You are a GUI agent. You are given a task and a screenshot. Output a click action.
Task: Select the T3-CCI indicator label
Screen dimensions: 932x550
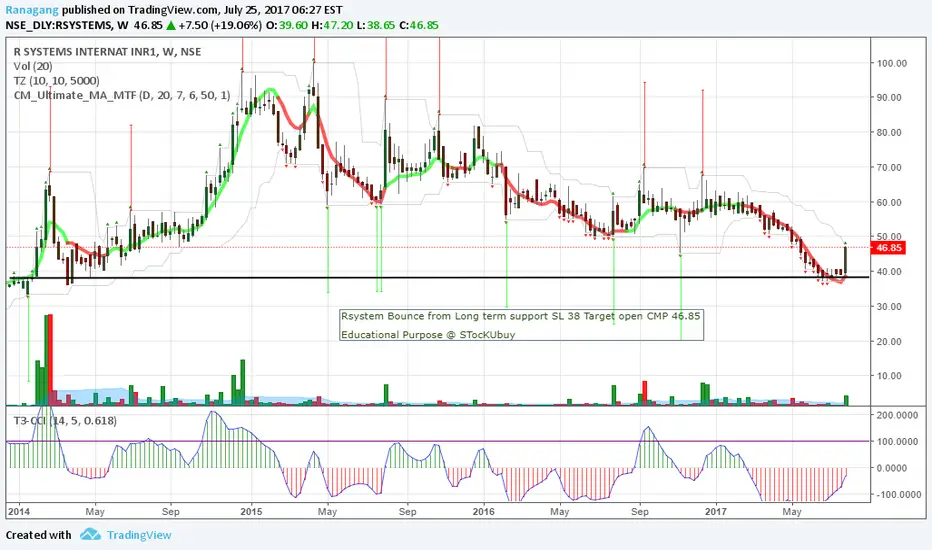pos(65,420)
